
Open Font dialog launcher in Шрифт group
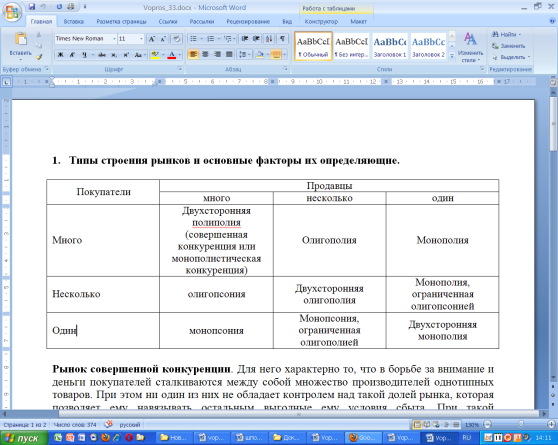(179, 68)
